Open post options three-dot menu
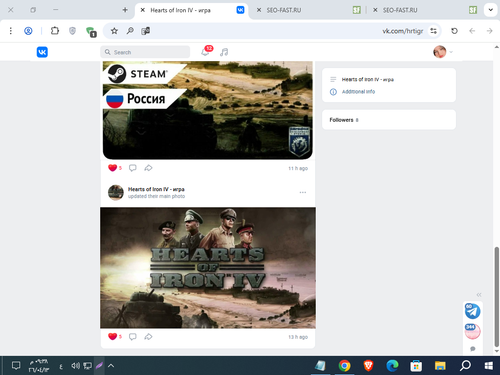Screen dimensions: 500x375 coord(303,192)
